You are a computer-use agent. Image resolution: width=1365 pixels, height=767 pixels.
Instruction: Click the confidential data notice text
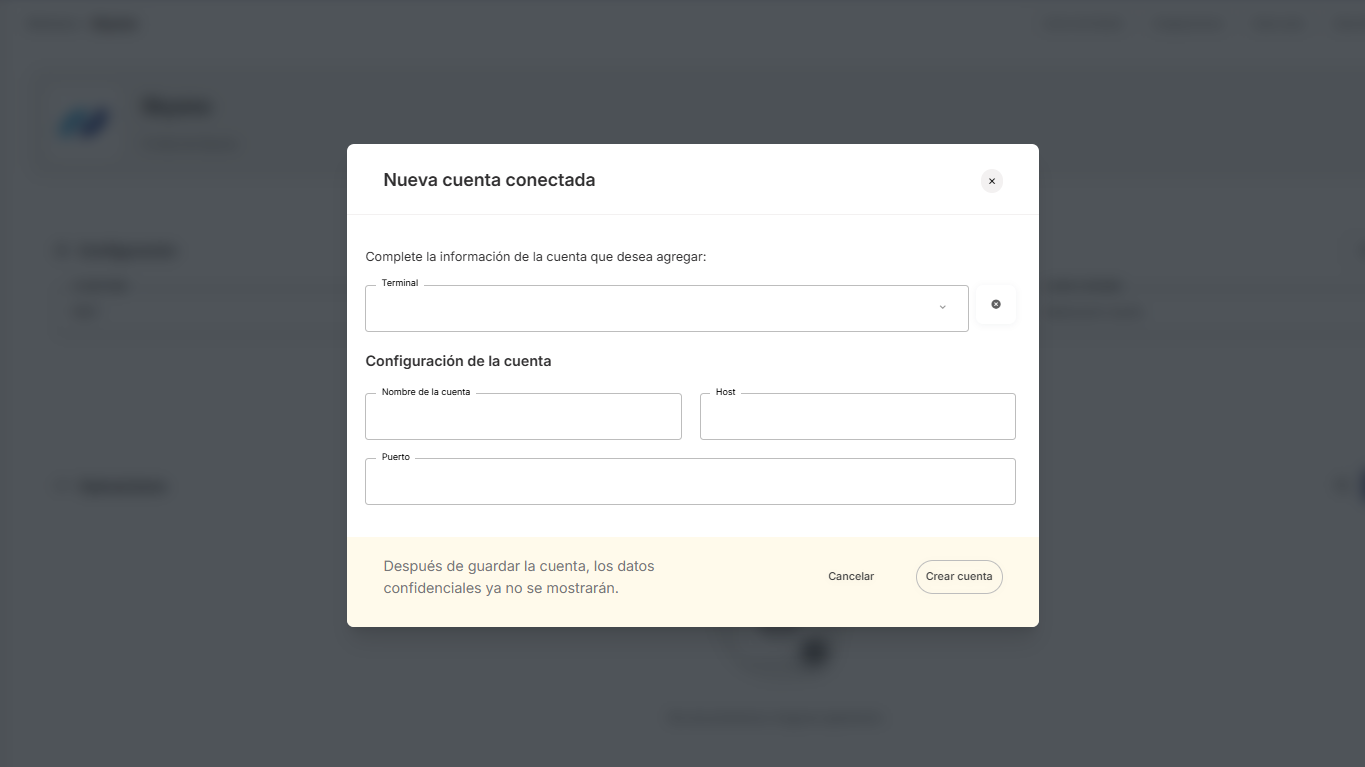tap(518, 577)
